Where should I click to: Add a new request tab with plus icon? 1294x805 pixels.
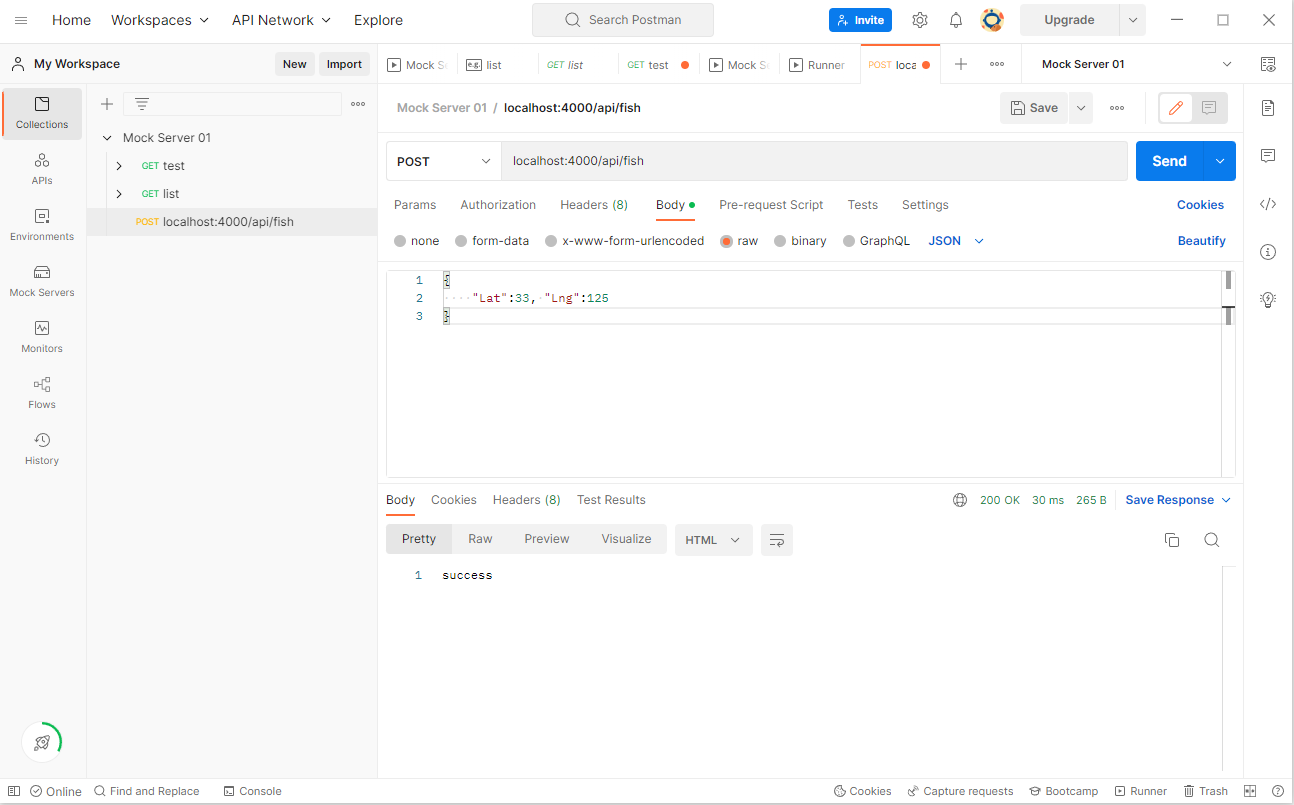point(961,64)
